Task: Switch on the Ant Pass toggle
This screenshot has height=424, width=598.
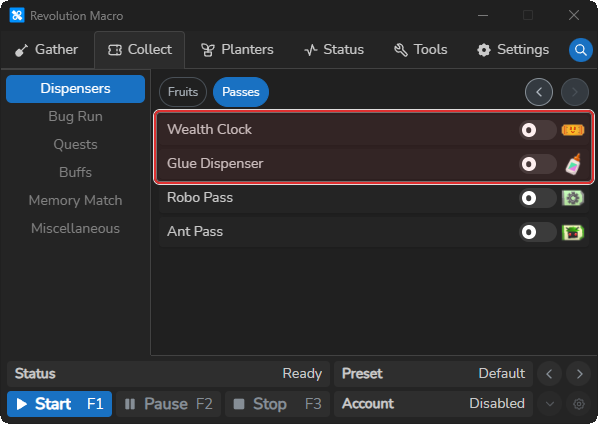Action: pos(537,232)
